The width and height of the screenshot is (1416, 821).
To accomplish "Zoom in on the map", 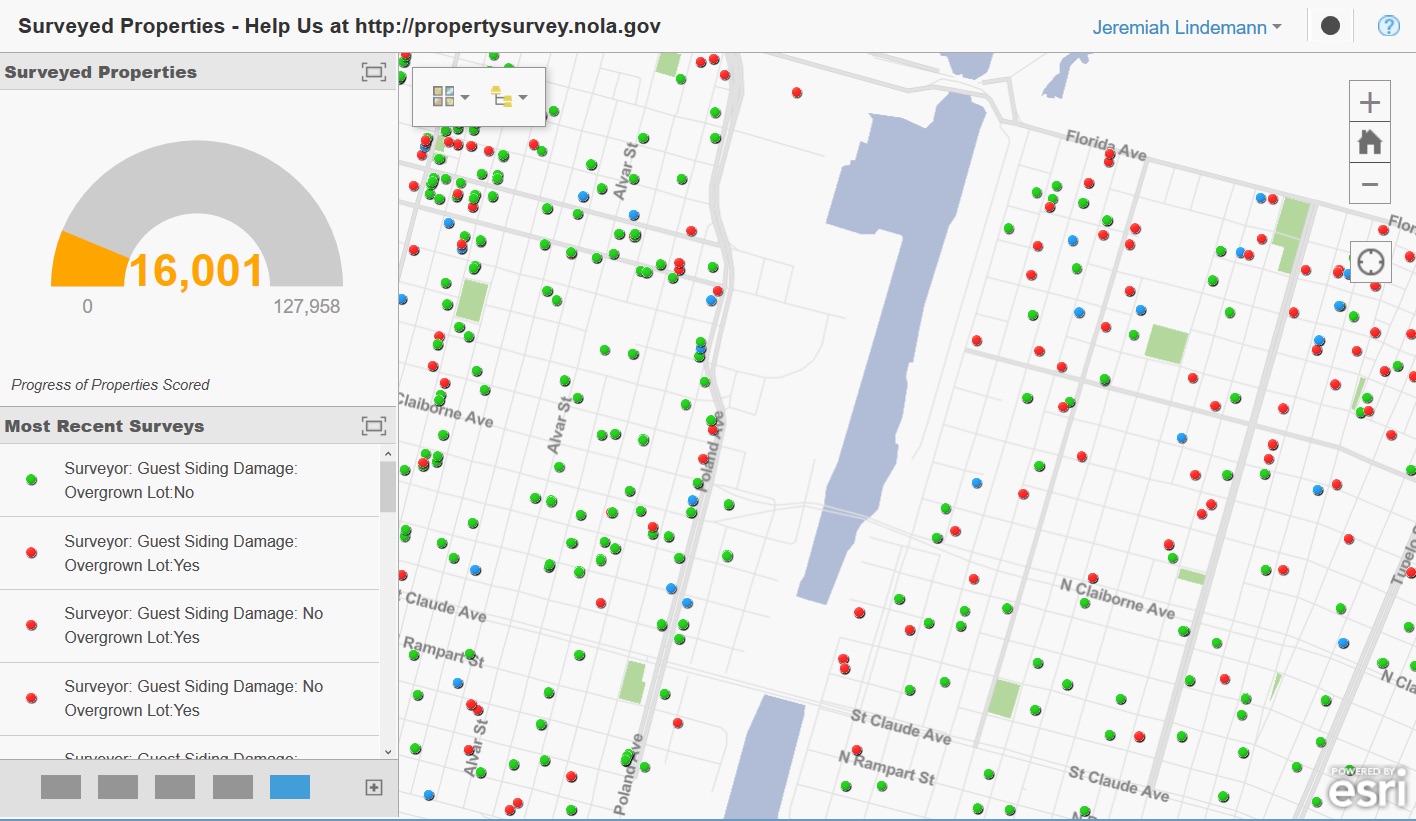I will 1370,102.
